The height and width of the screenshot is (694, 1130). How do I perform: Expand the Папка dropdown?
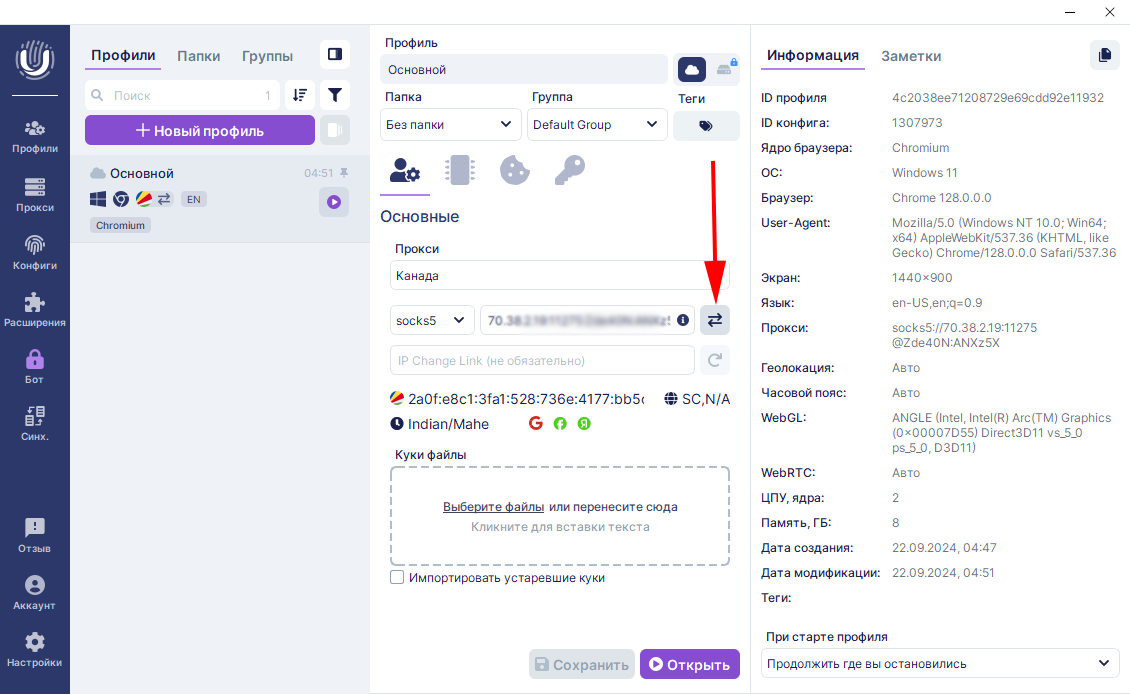450,125
